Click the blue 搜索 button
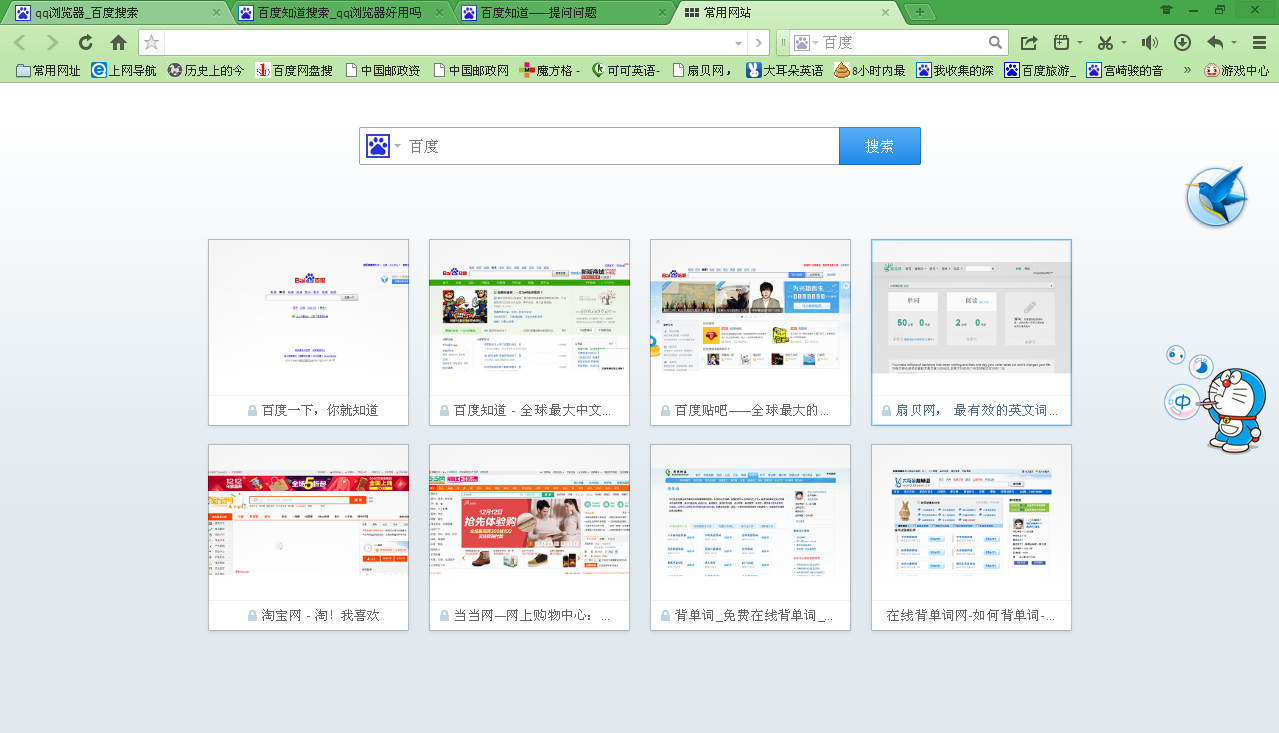Screen dimensions: 1279x733 tap(879, 146)
